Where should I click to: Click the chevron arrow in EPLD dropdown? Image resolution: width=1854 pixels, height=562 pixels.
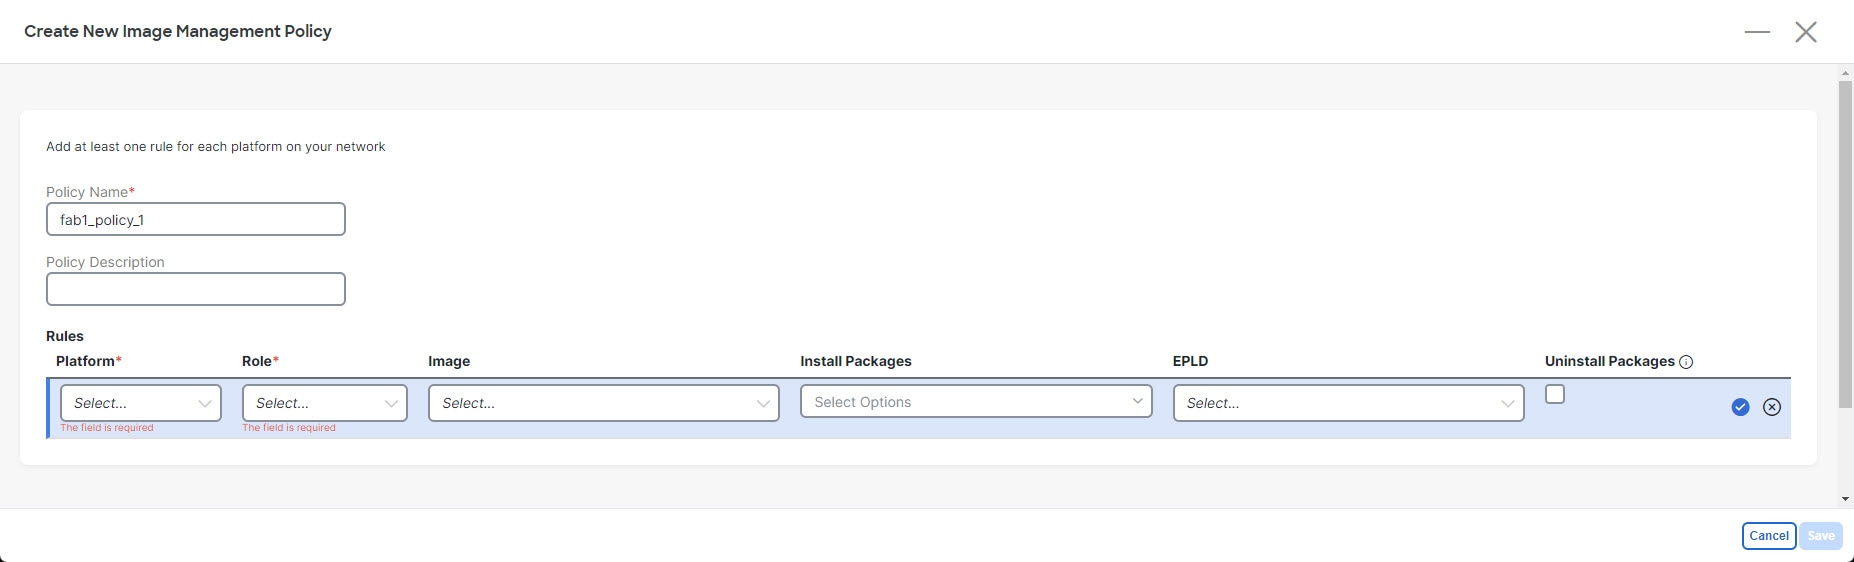click(x=1507, y=404)
